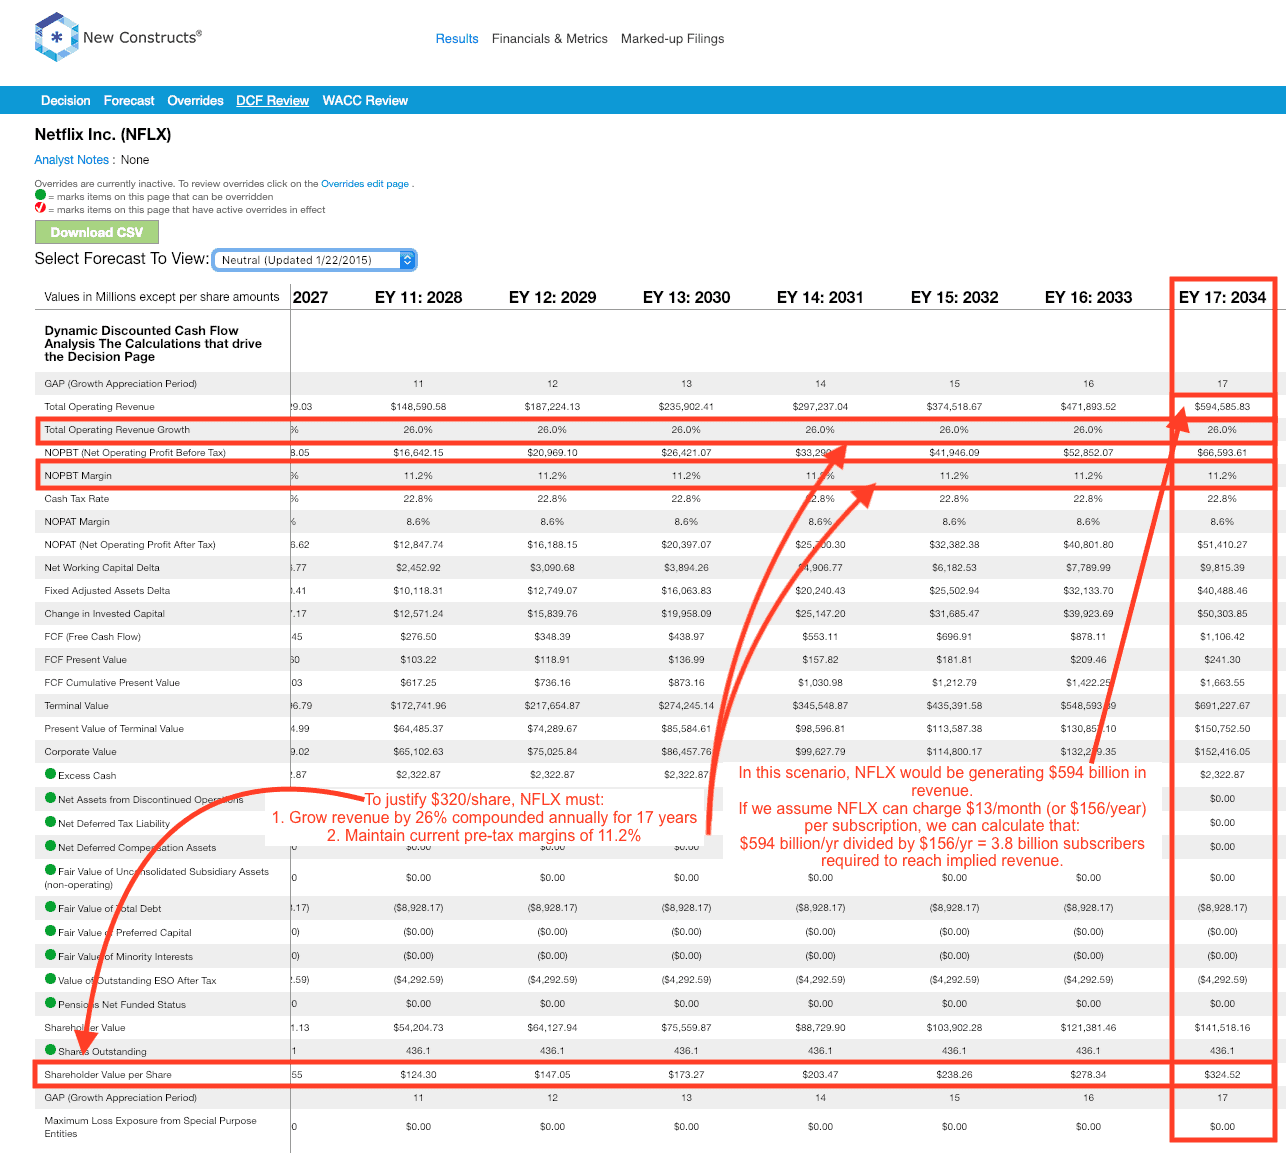Click the EY 13: 2030 column header

point(686,297)
